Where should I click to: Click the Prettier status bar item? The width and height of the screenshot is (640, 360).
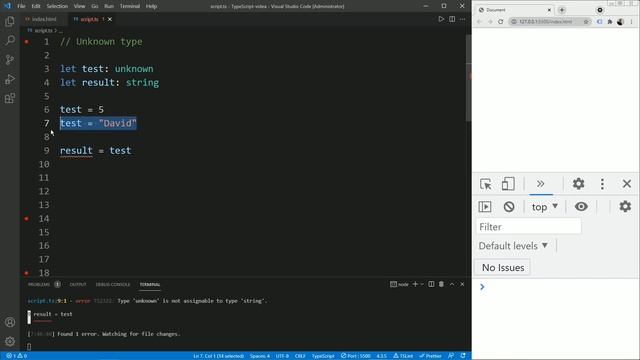click(430, 356)
